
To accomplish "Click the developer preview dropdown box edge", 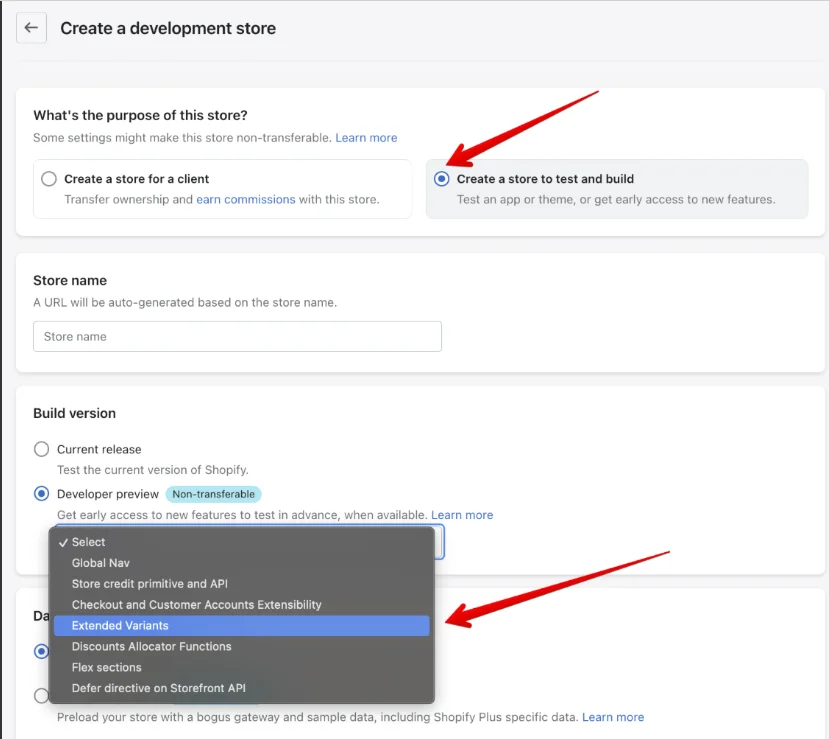I will [440, 542].
